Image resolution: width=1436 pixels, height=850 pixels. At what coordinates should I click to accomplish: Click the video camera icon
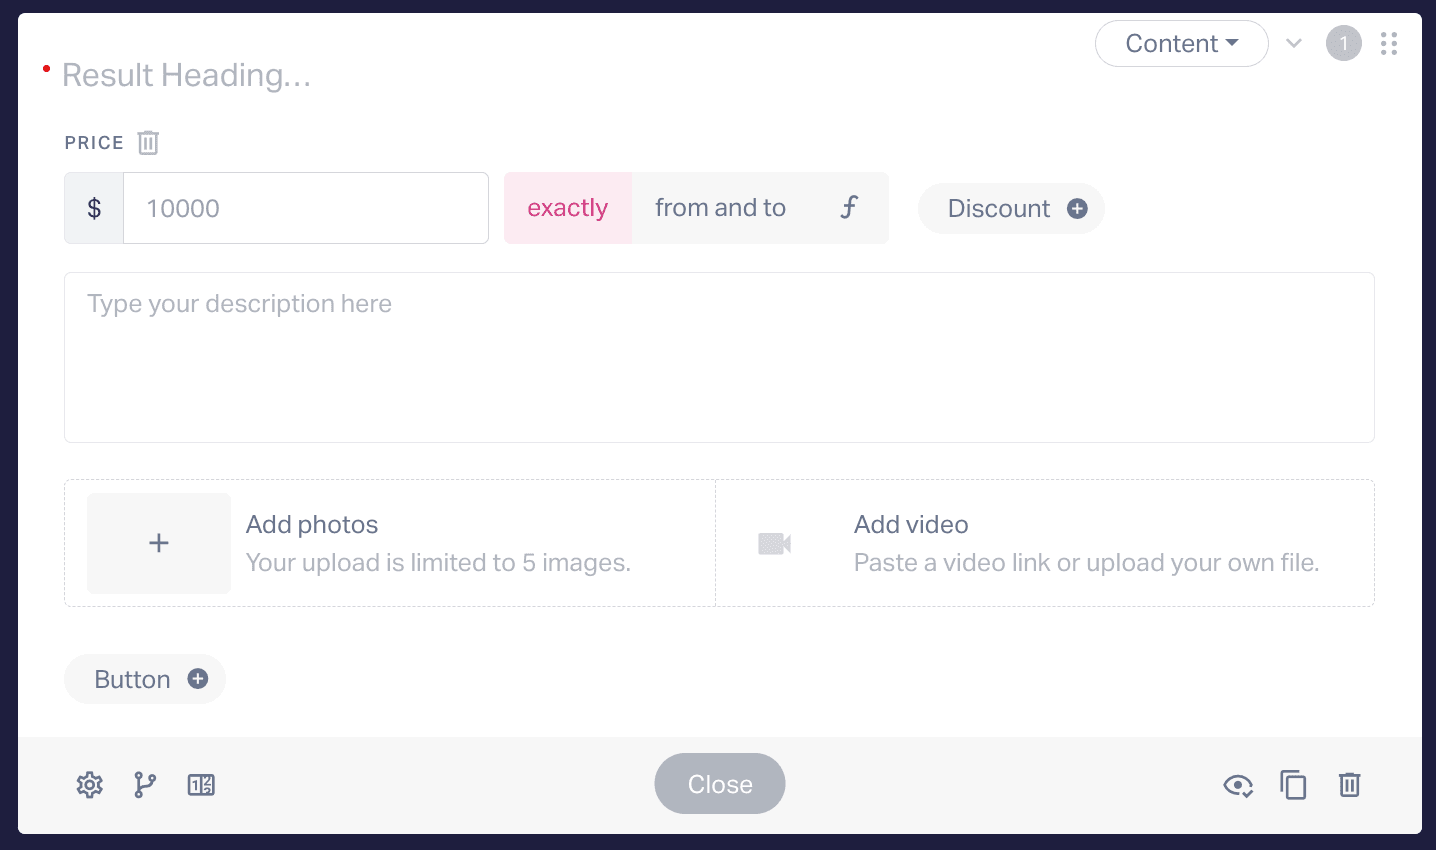(x=775, y=543)
